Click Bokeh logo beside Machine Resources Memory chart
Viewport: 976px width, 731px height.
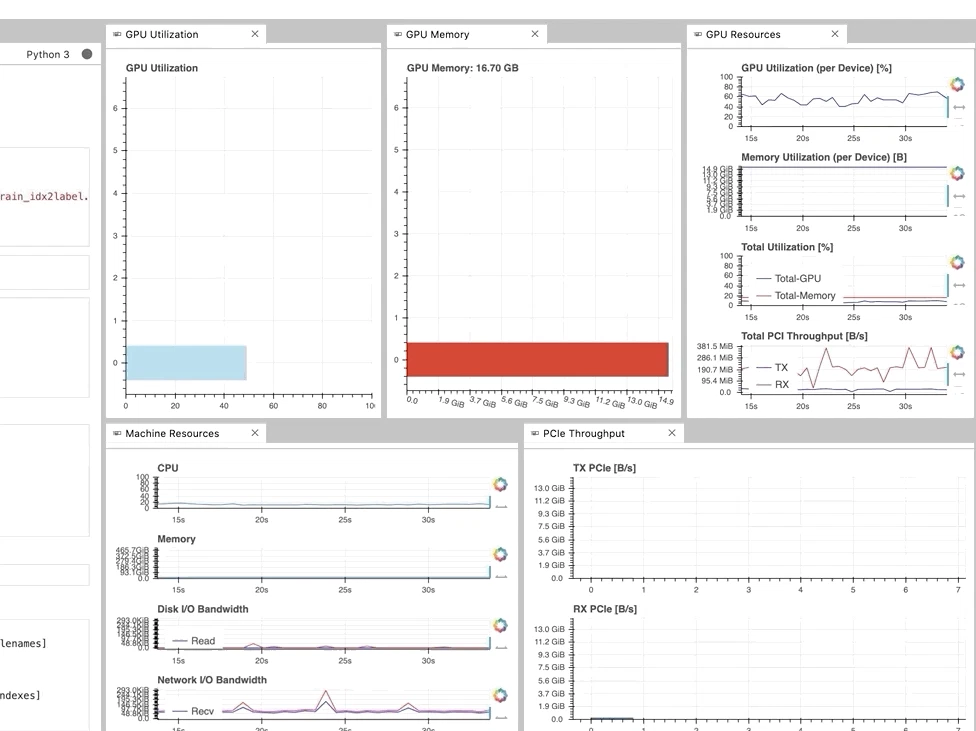click(x=500, y=554)
